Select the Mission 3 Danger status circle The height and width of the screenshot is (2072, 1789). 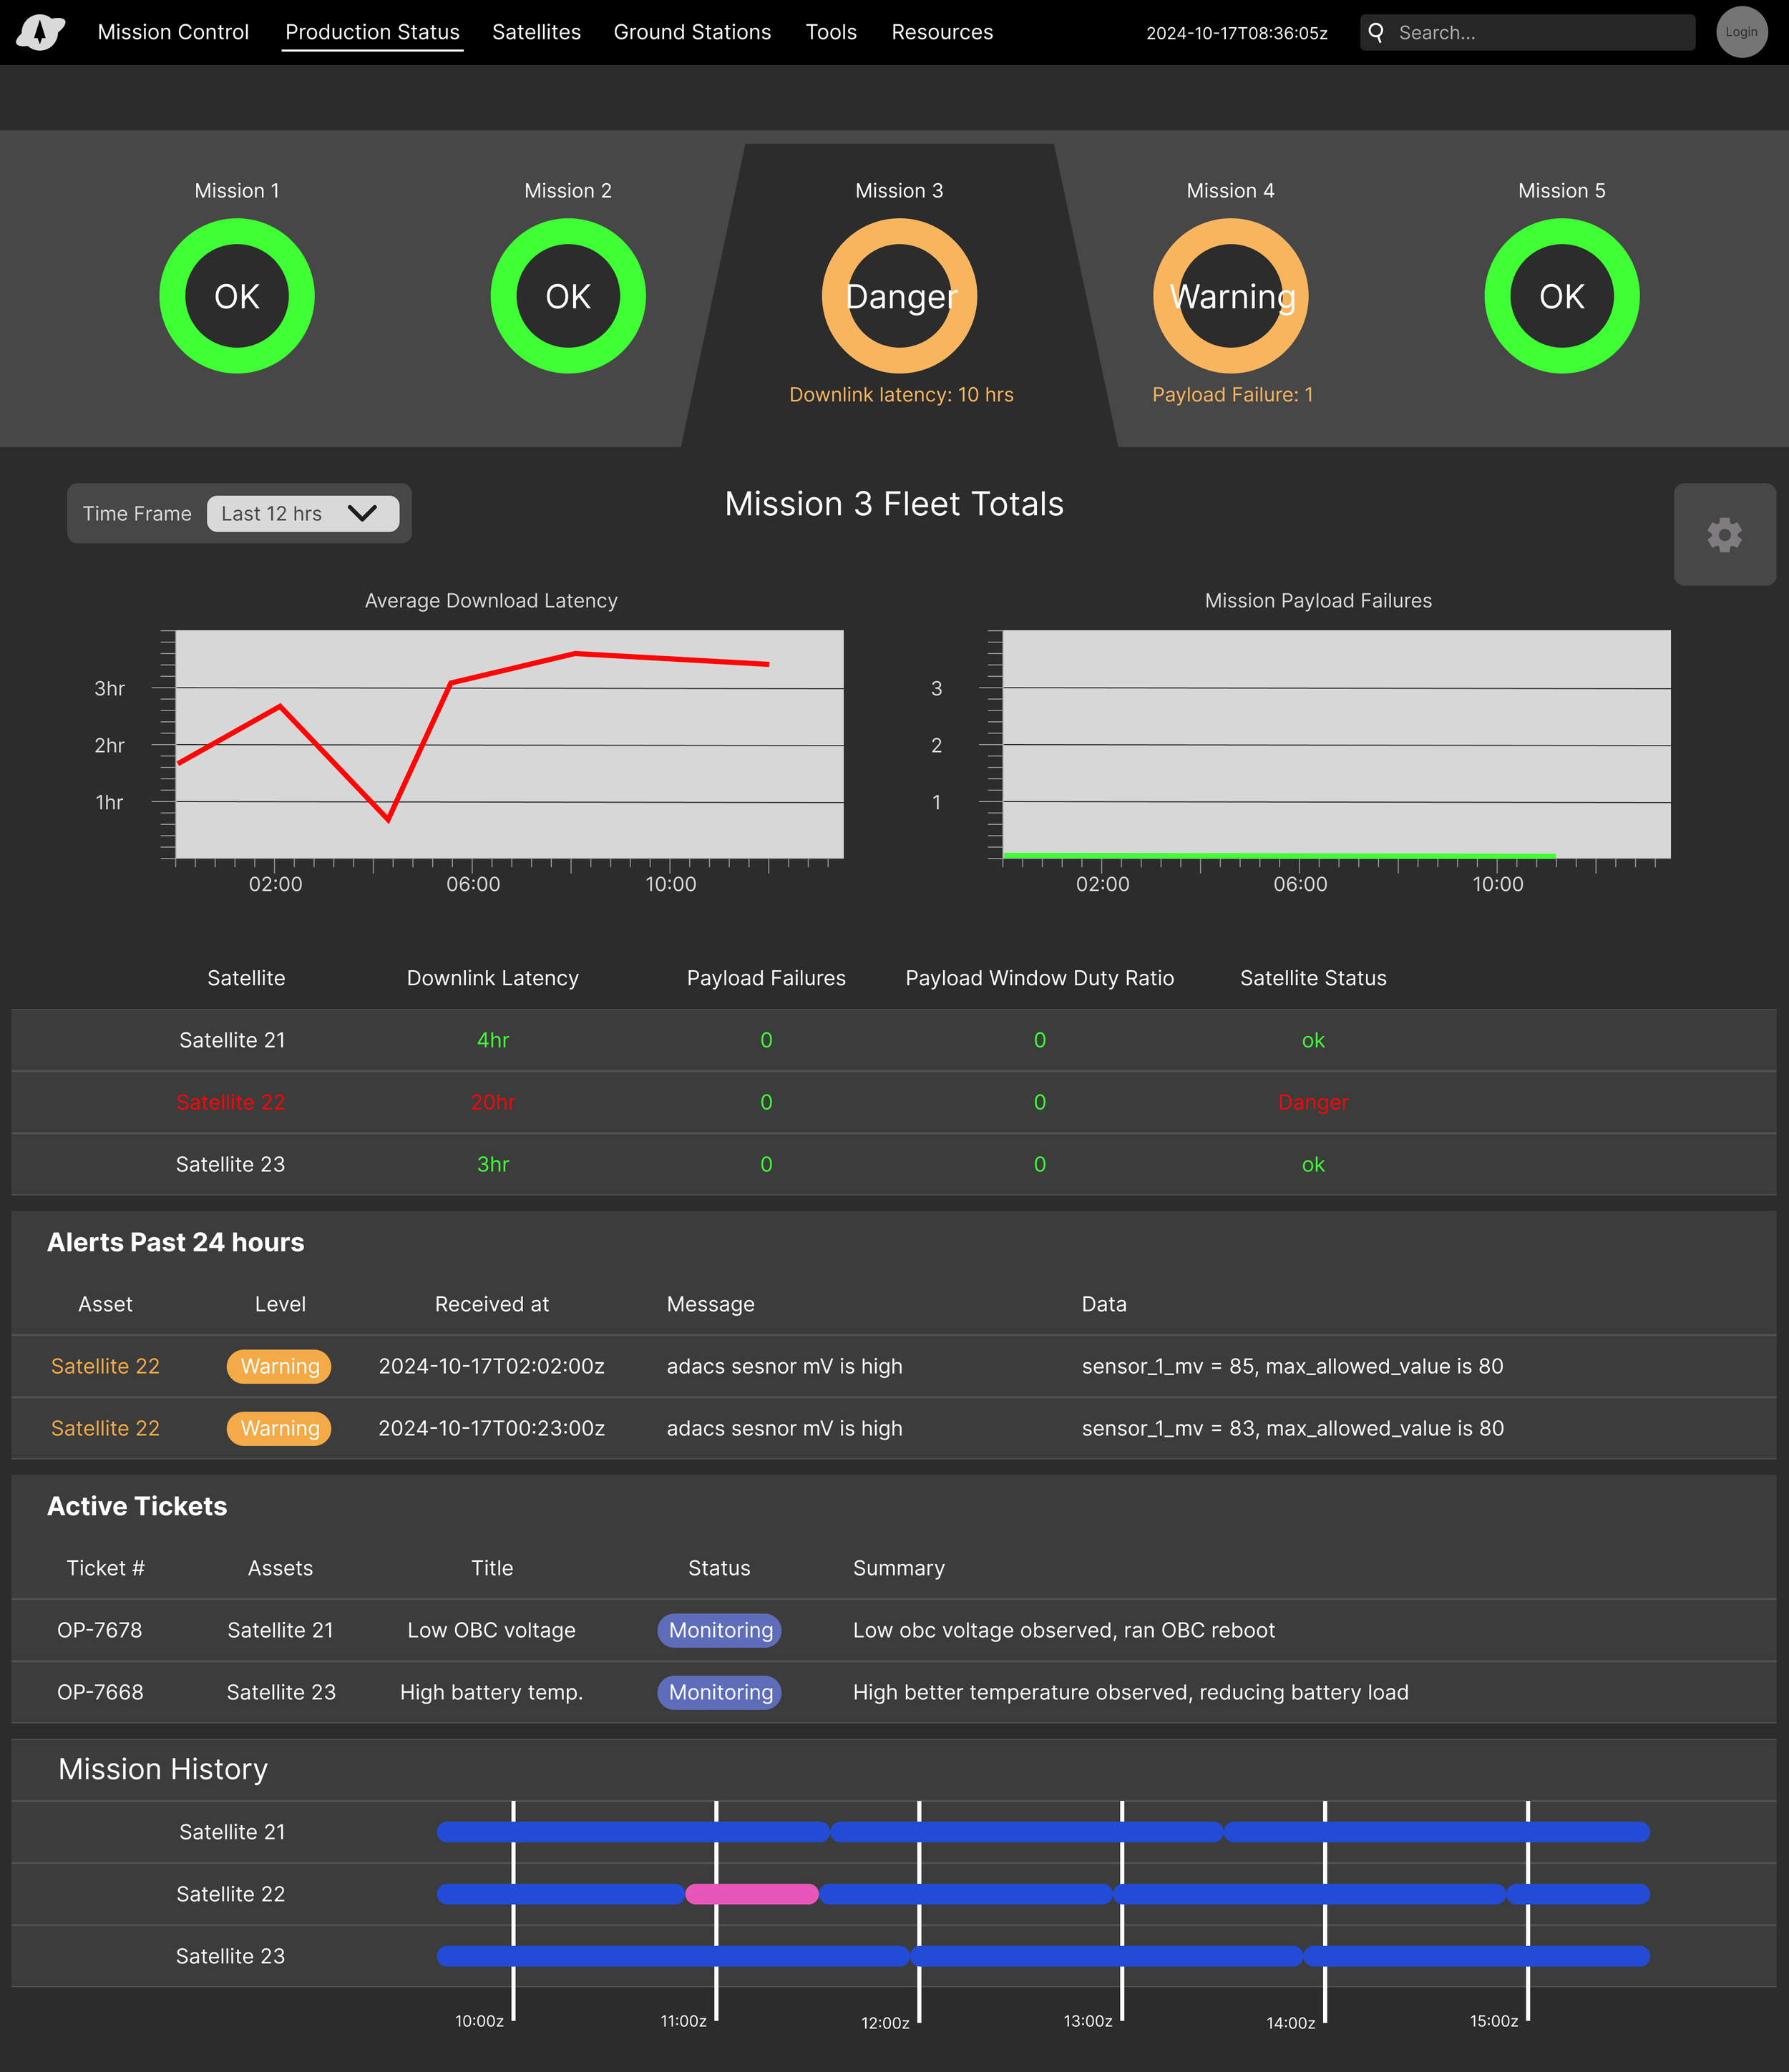coord(898,295)
